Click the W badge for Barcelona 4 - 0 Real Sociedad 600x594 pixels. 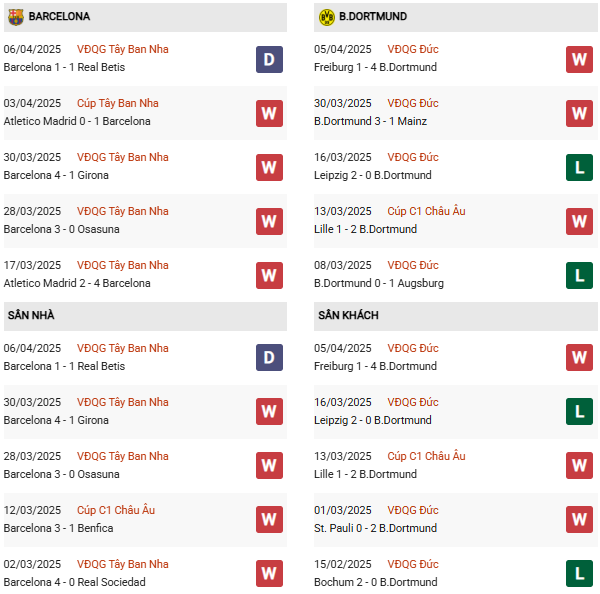(269, 574)
